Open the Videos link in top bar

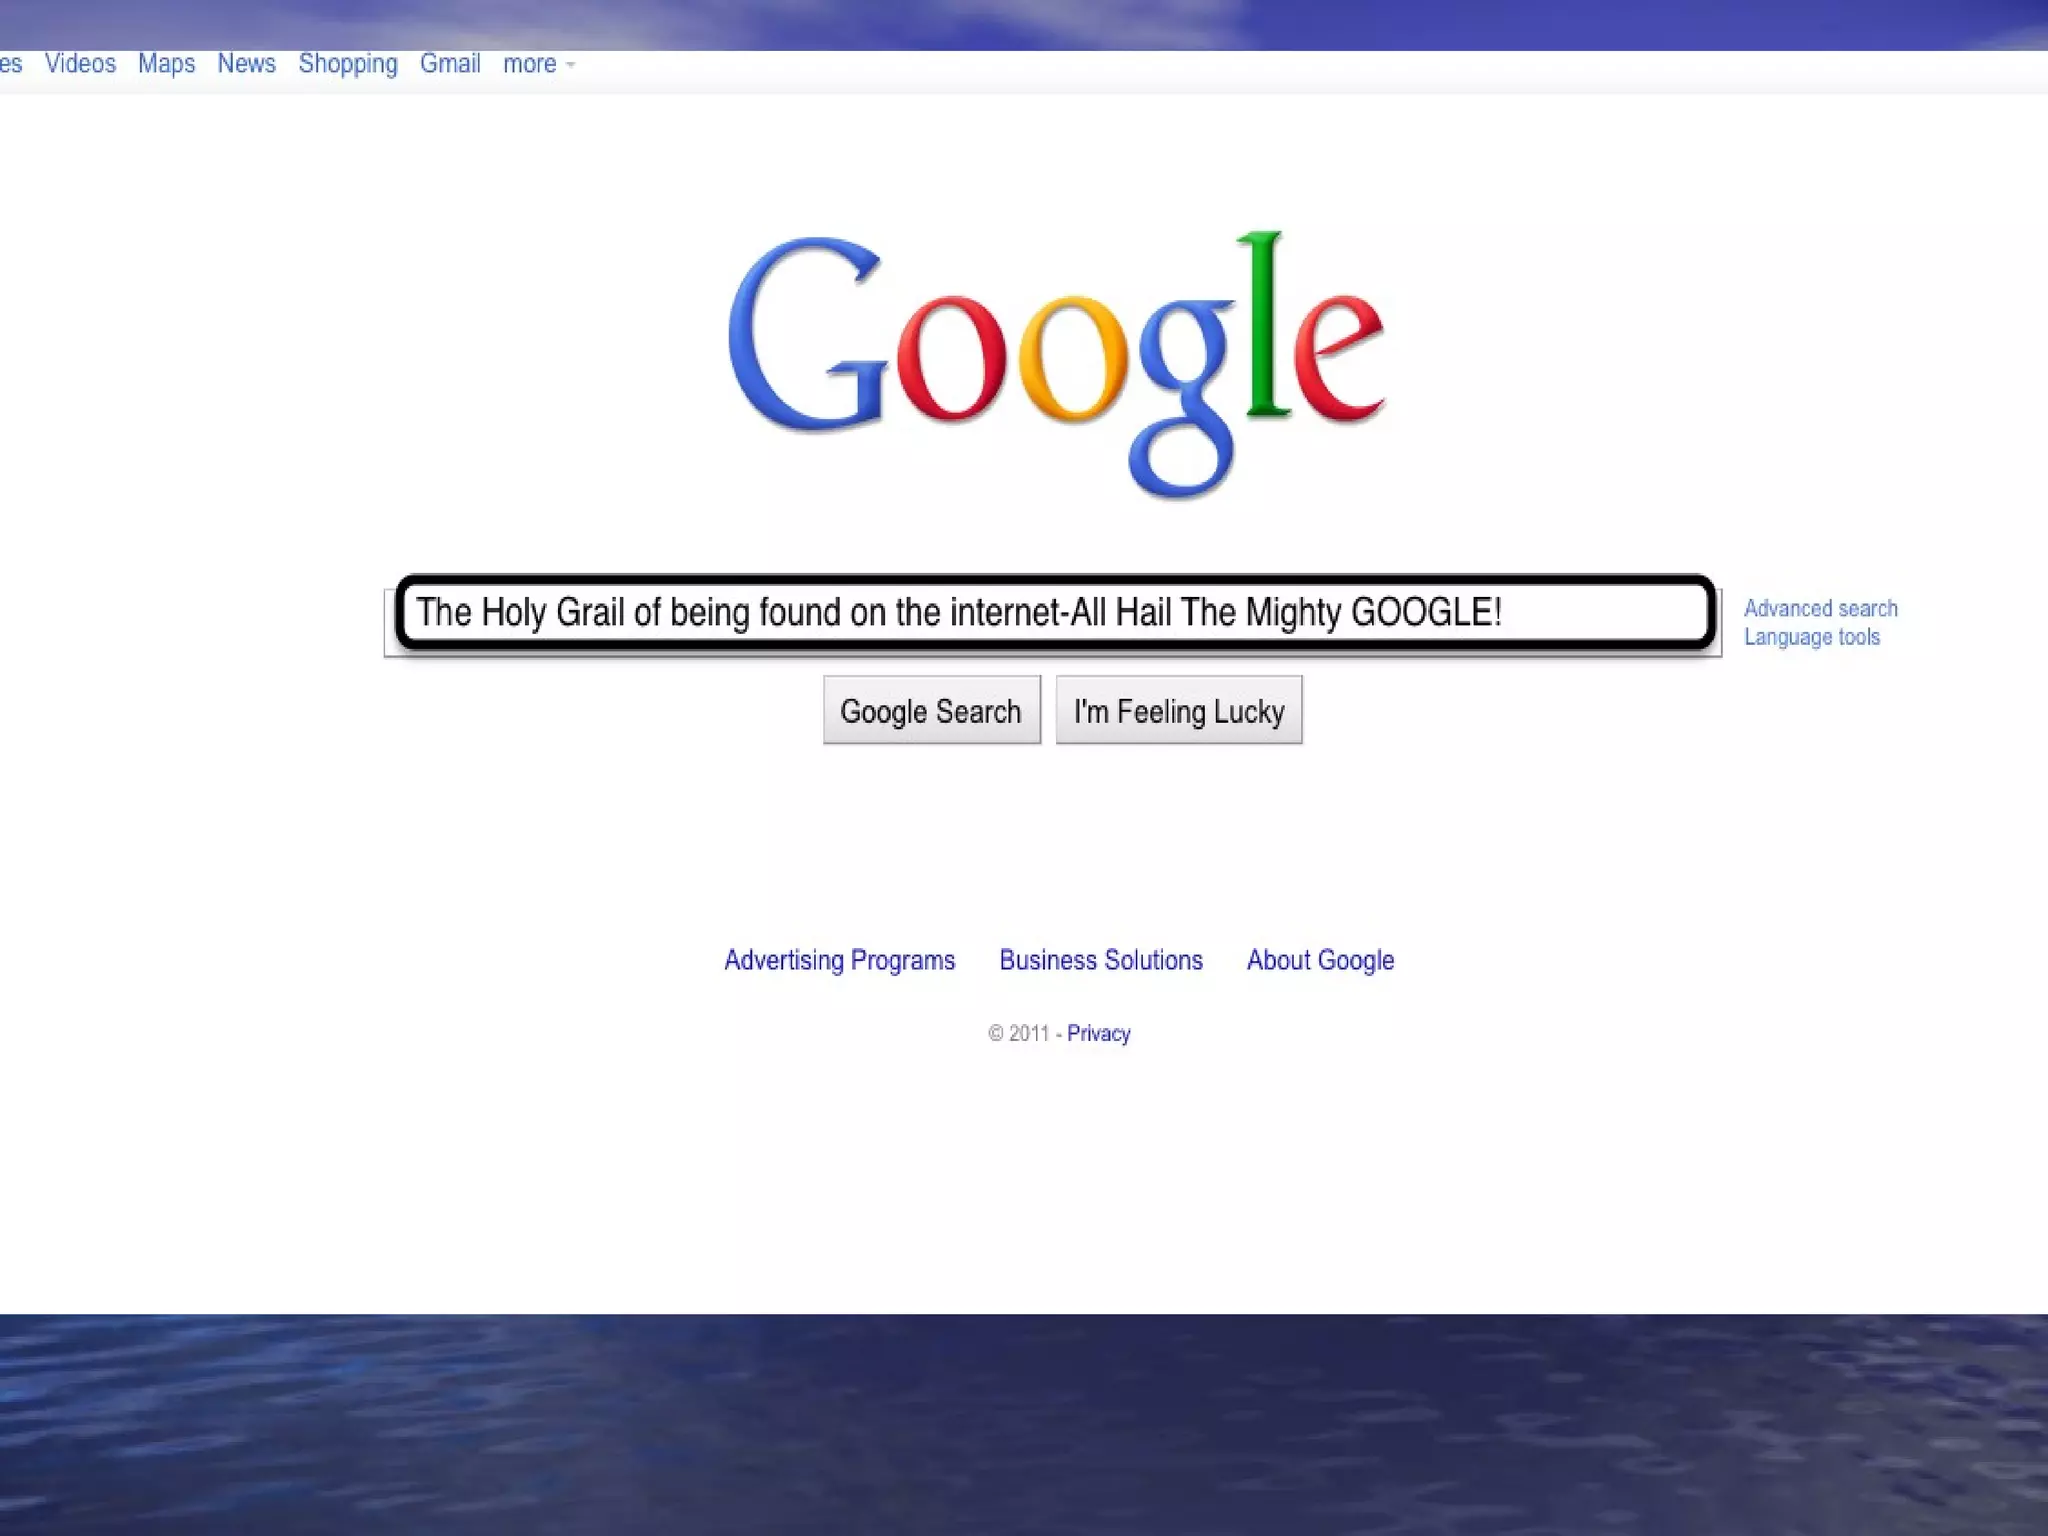pyautogui.click(x=80, y=64)
